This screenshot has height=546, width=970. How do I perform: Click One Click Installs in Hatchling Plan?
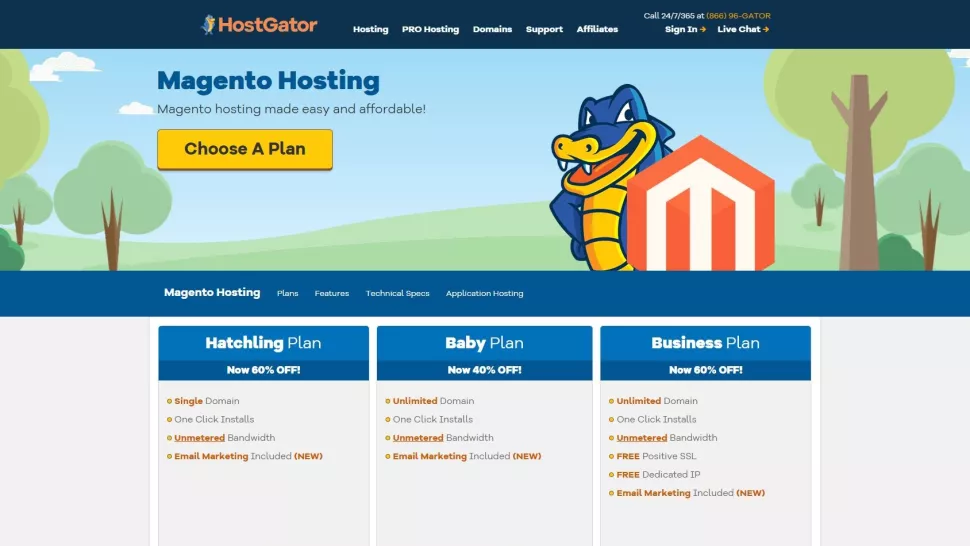coord(214,419)
